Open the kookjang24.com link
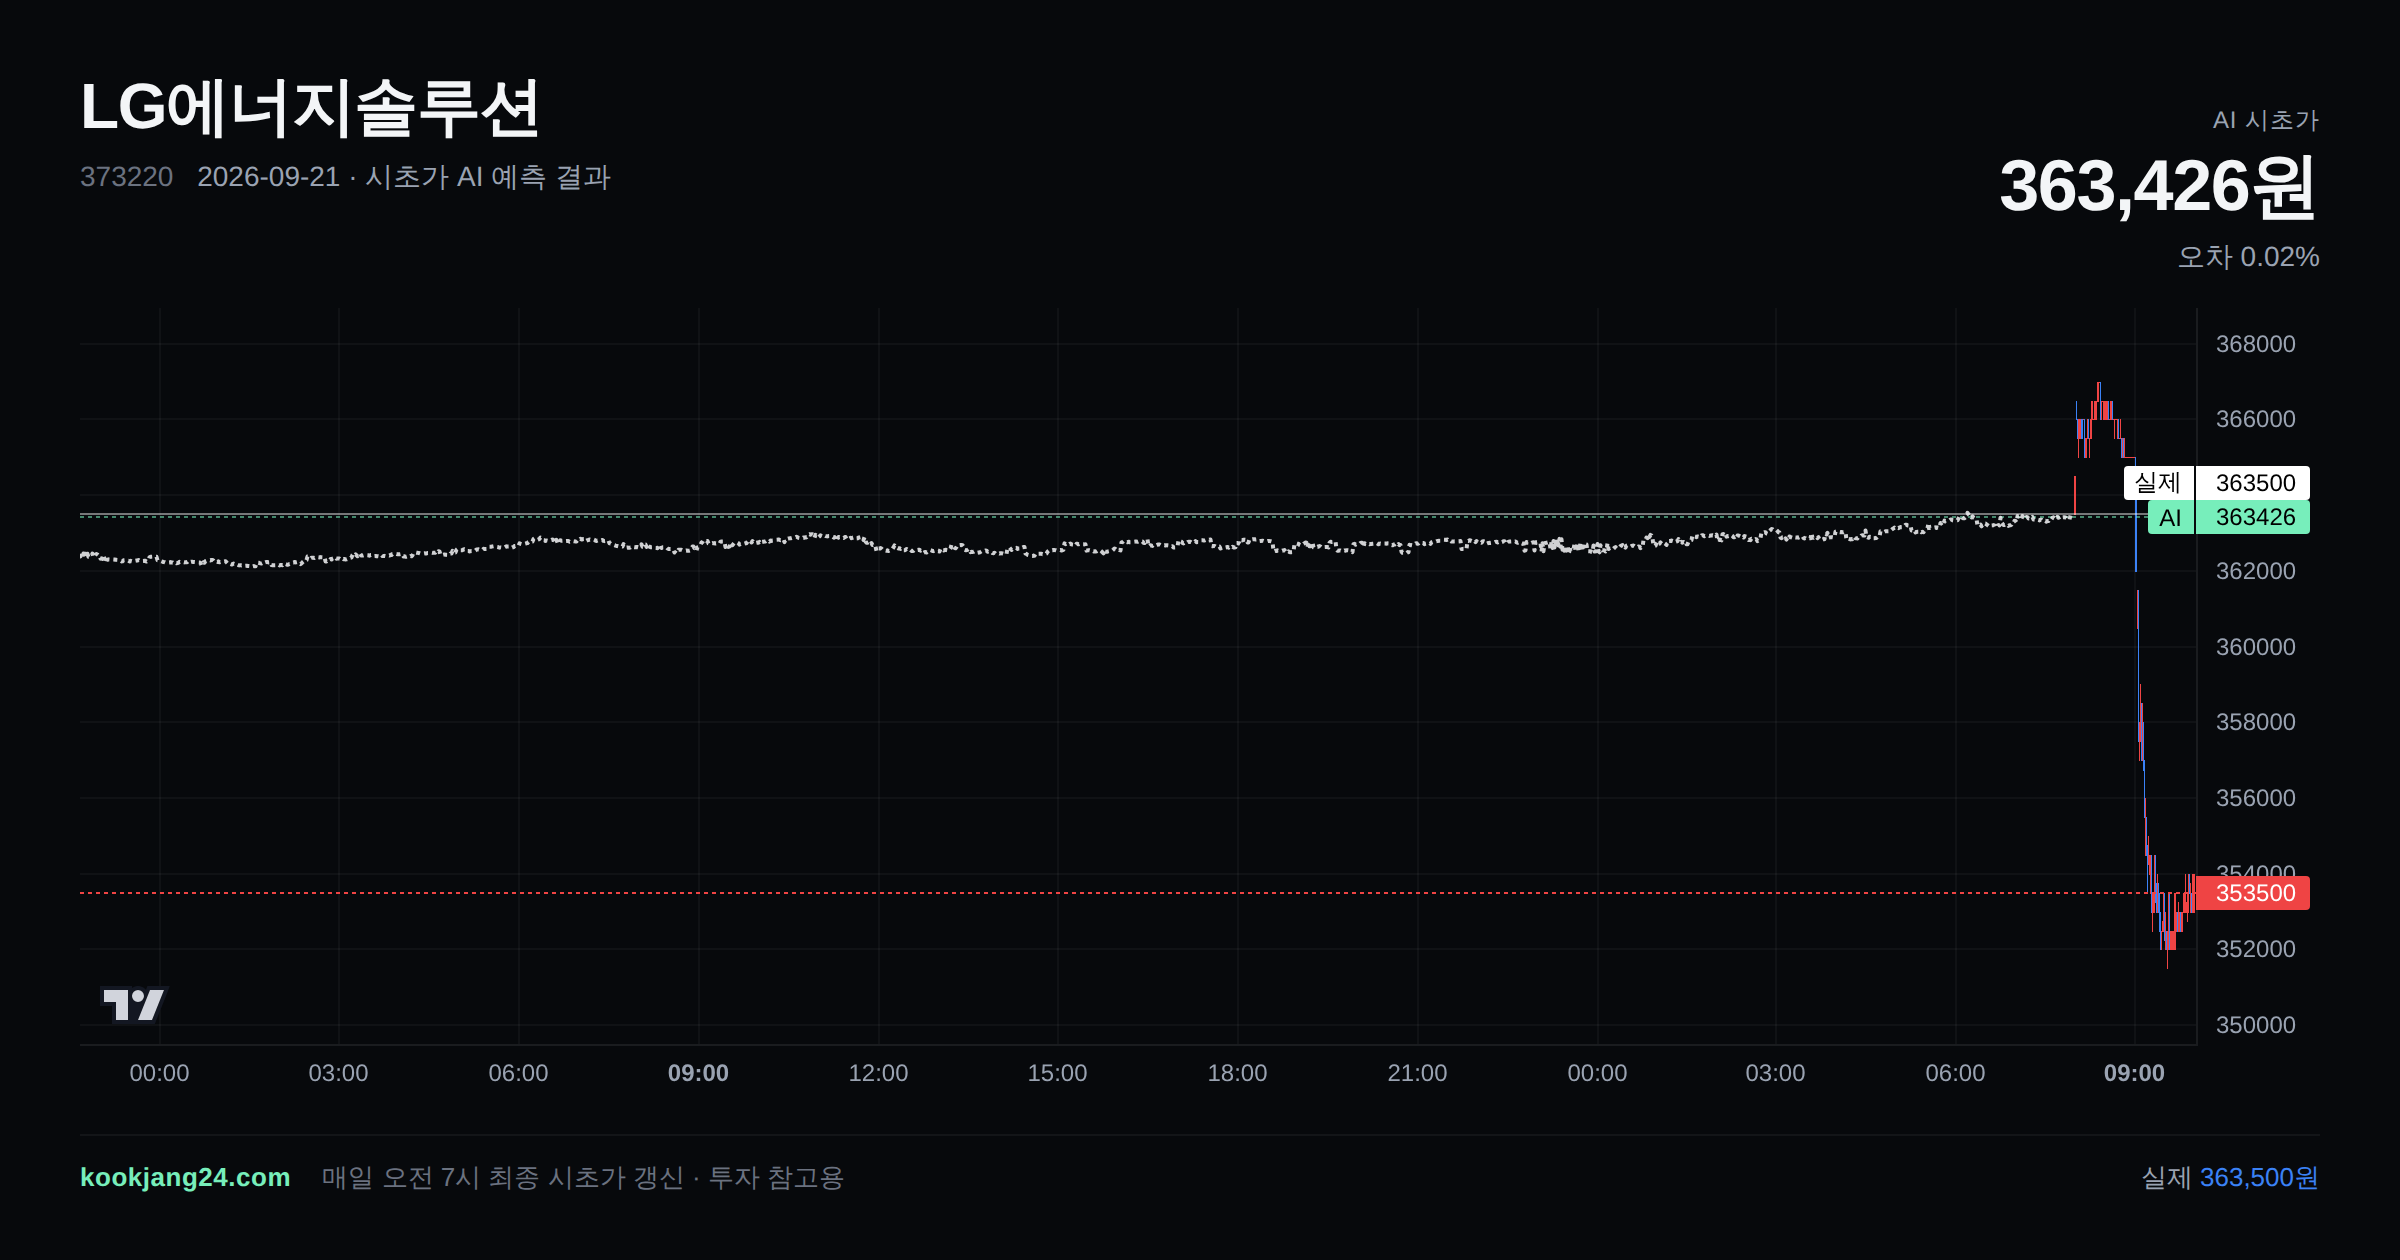The width and height of the screenshot is (2400, 1260). tap(185, 1177)
